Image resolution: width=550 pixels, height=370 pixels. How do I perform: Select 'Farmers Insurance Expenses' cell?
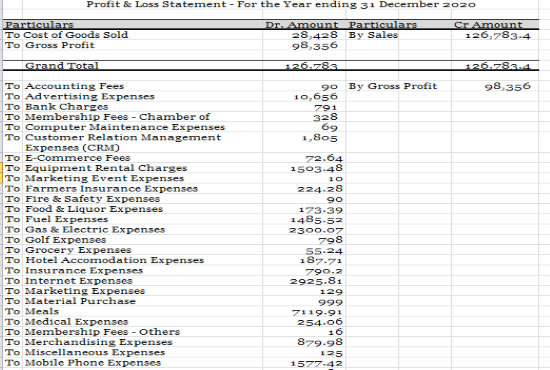112,188
